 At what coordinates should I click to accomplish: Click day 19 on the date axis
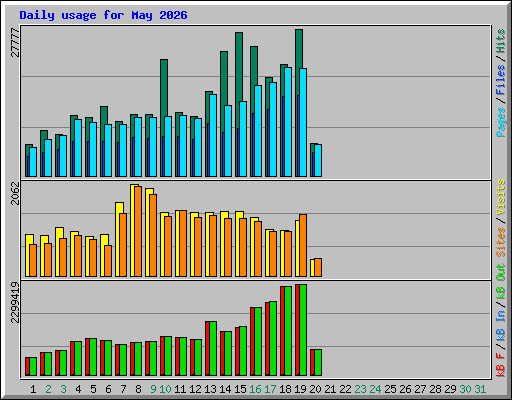point(300,389)
